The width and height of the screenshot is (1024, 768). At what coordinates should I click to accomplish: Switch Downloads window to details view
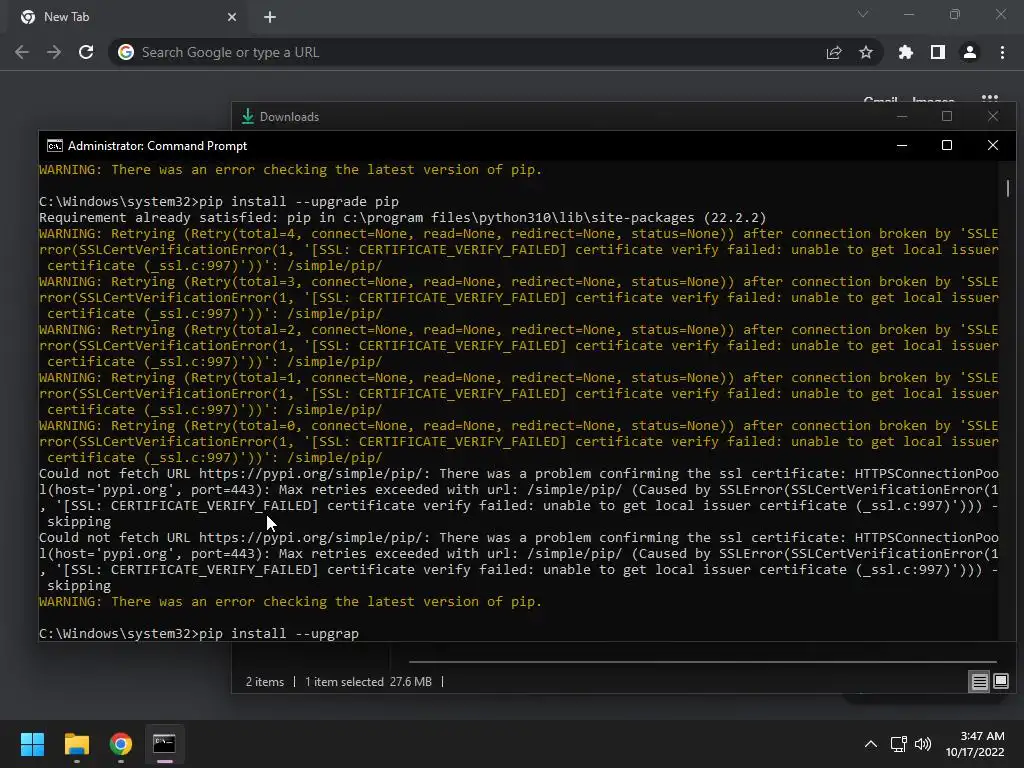tap(980, 682)
